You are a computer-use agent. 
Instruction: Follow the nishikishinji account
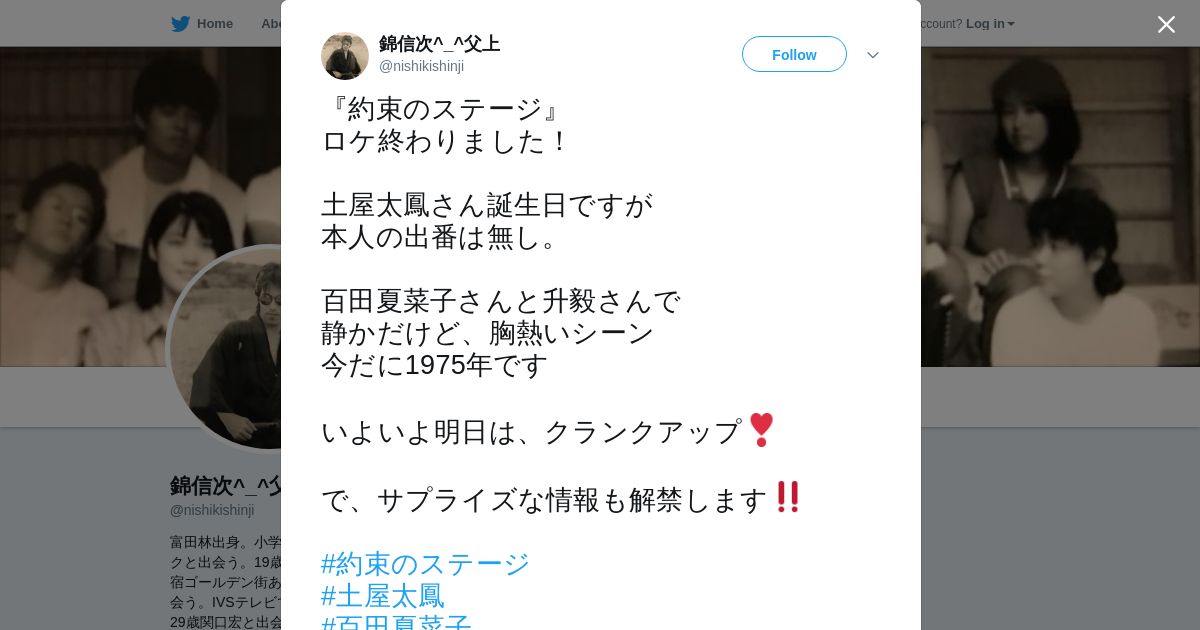[794, 54]
